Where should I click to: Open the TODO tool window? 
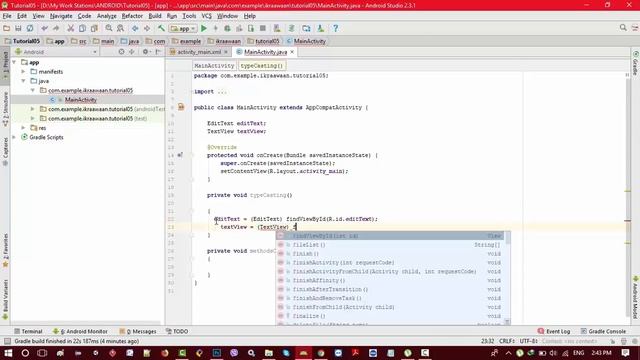(177, 331)
